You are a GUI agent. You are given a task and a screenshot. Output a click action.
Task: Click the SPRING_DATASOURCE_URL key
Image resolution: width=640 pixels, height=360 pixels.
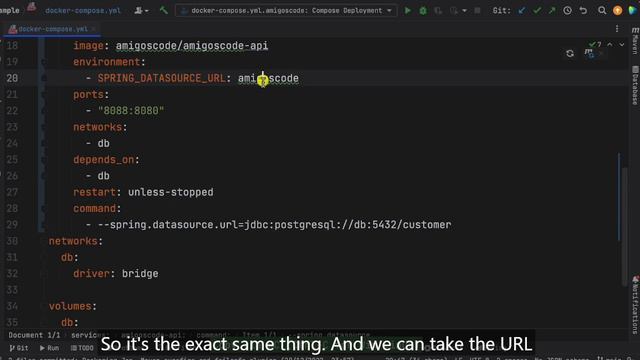coord(161,78)
